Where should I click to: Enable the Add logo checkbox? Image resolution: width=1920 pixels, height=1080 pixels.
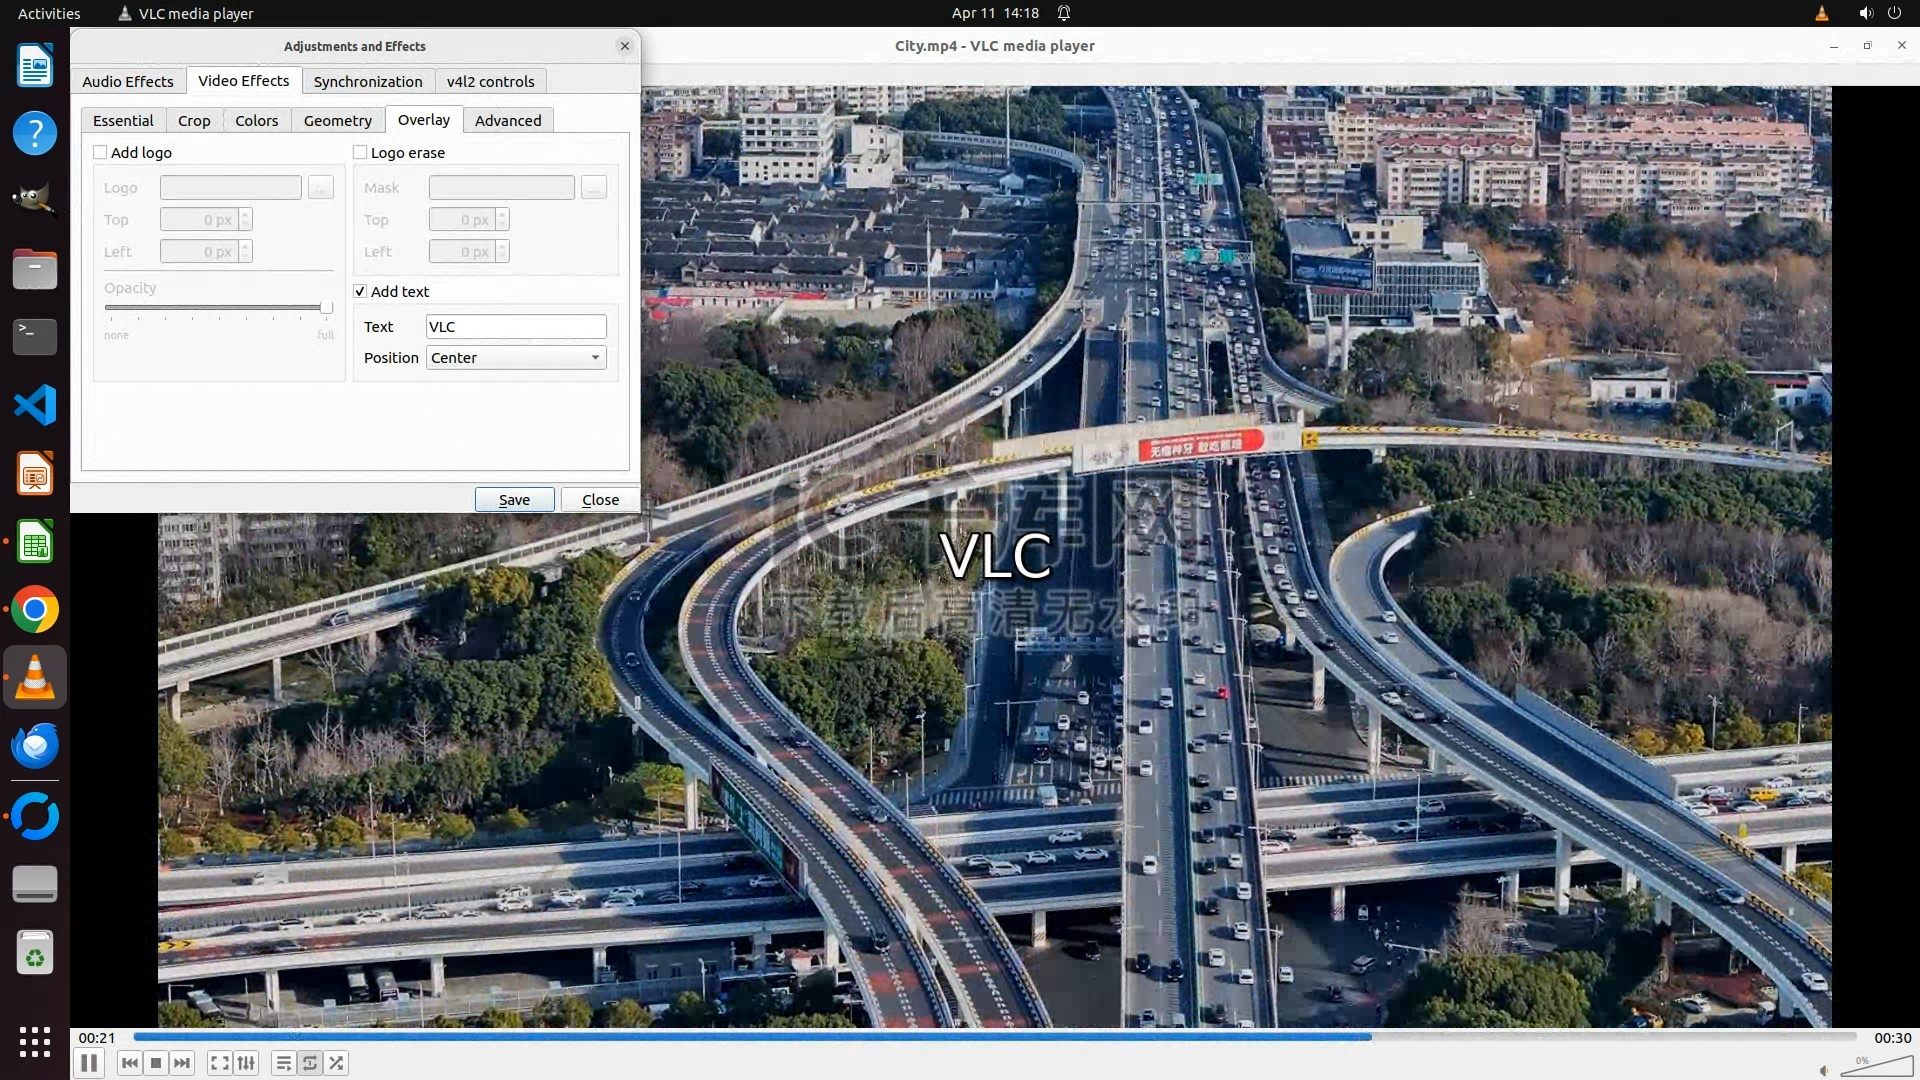point(100,152)
